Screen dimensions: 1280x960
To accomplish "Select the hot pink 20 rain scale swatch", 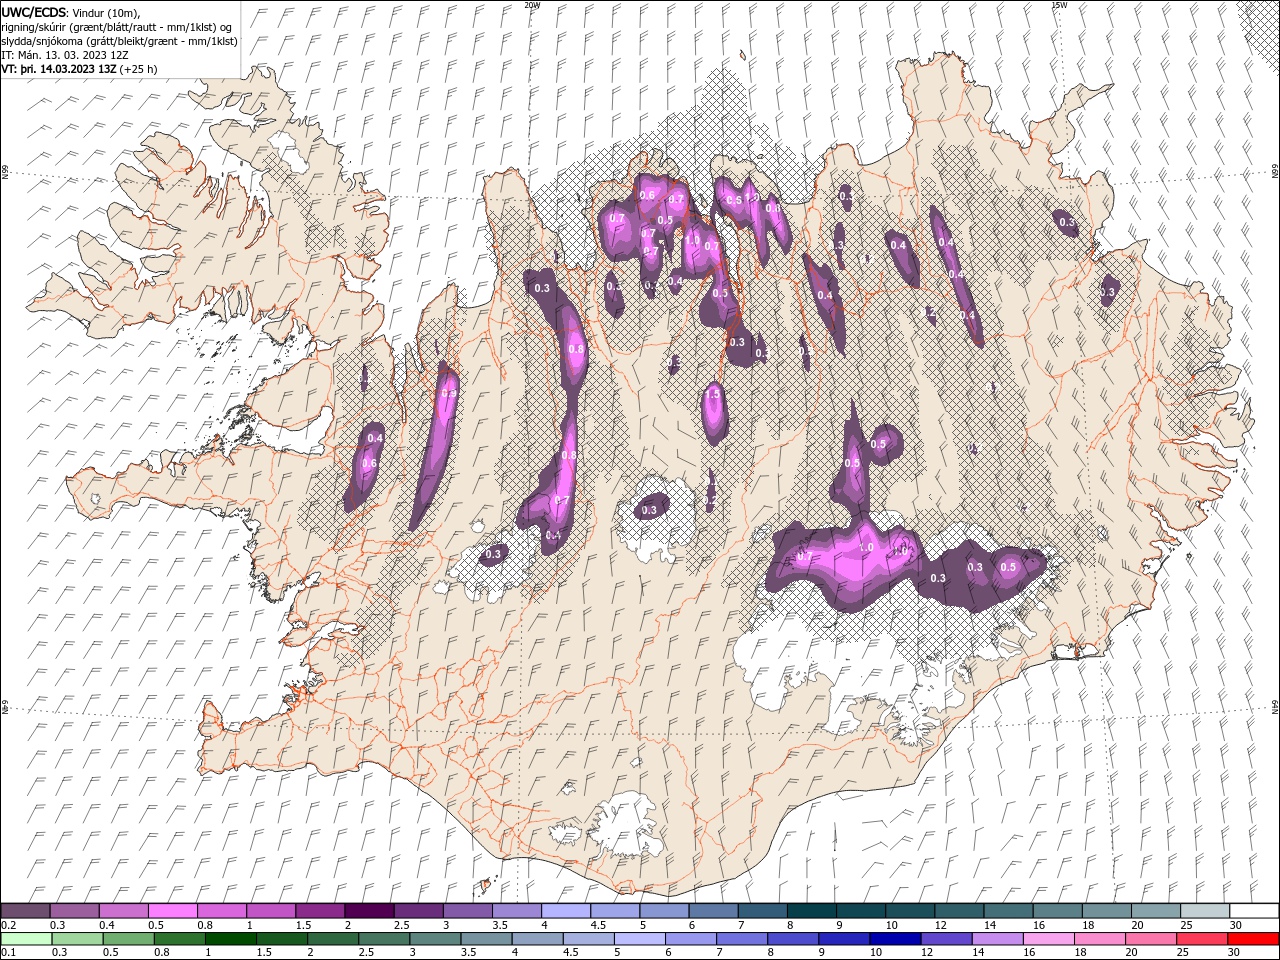I will [1151, 939].
